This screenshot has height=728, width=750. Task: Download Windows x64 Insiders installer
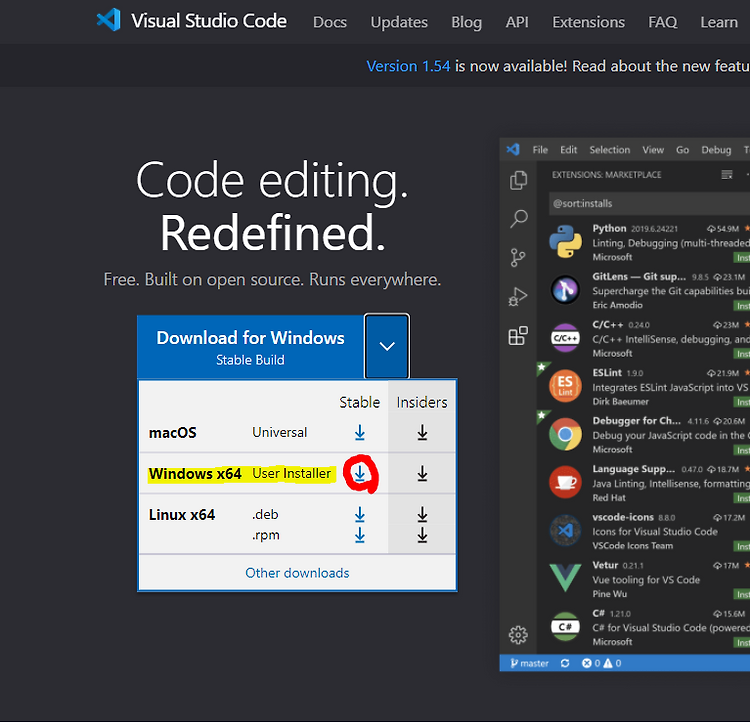(x=422, y=474)
